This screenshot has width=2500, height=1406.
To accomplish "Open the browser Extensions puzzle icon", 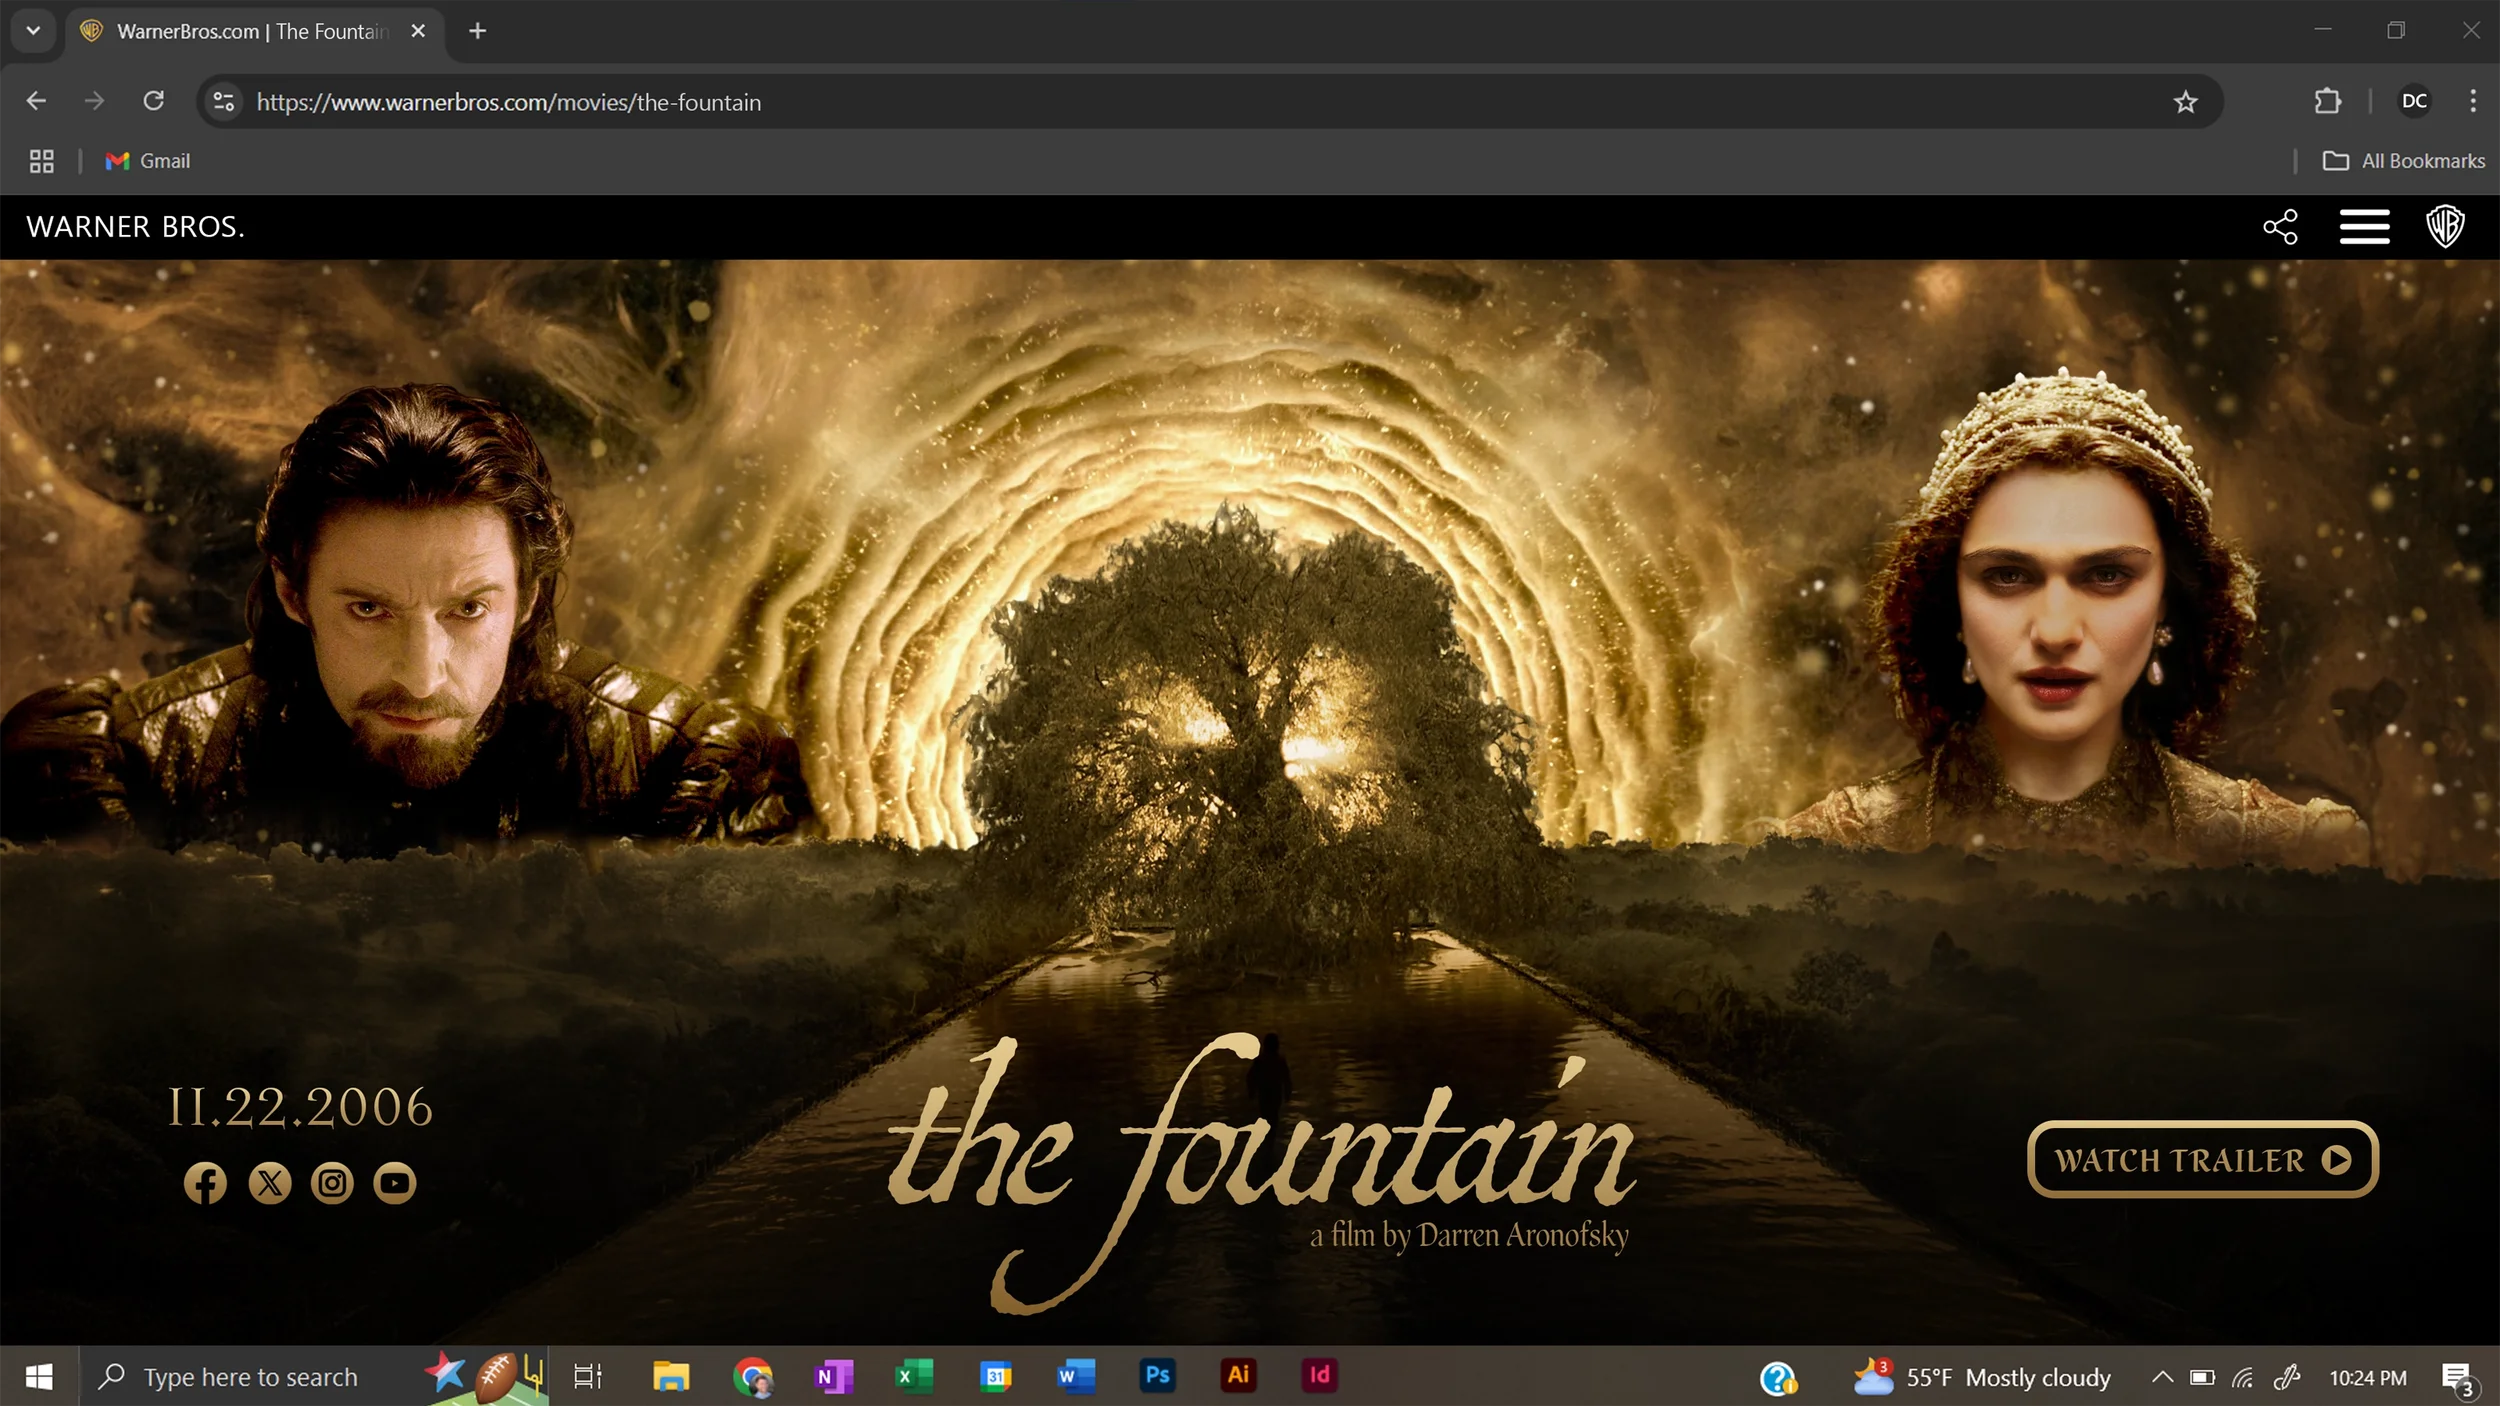I will [2327, 101].
